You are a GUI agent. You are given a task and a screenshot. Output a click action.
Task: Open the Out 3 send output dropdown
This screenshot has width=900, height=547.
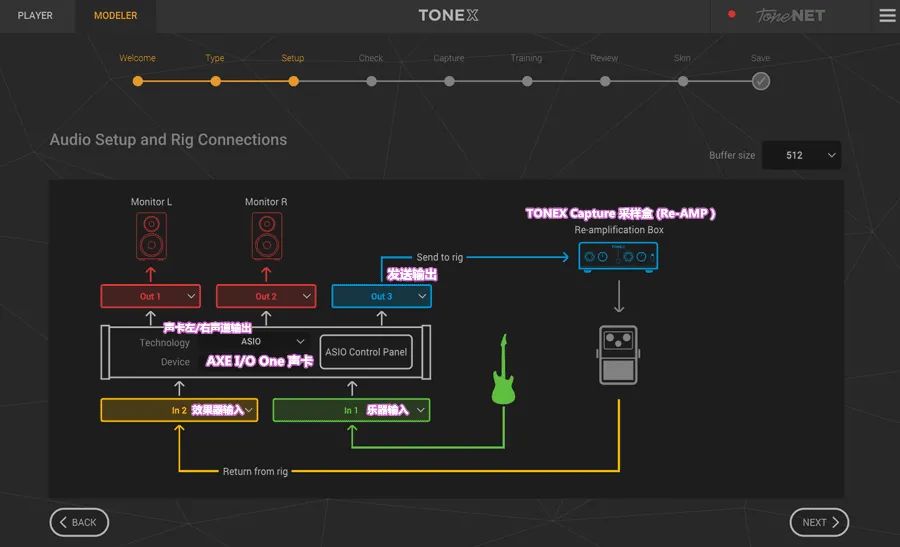point(382,296)
